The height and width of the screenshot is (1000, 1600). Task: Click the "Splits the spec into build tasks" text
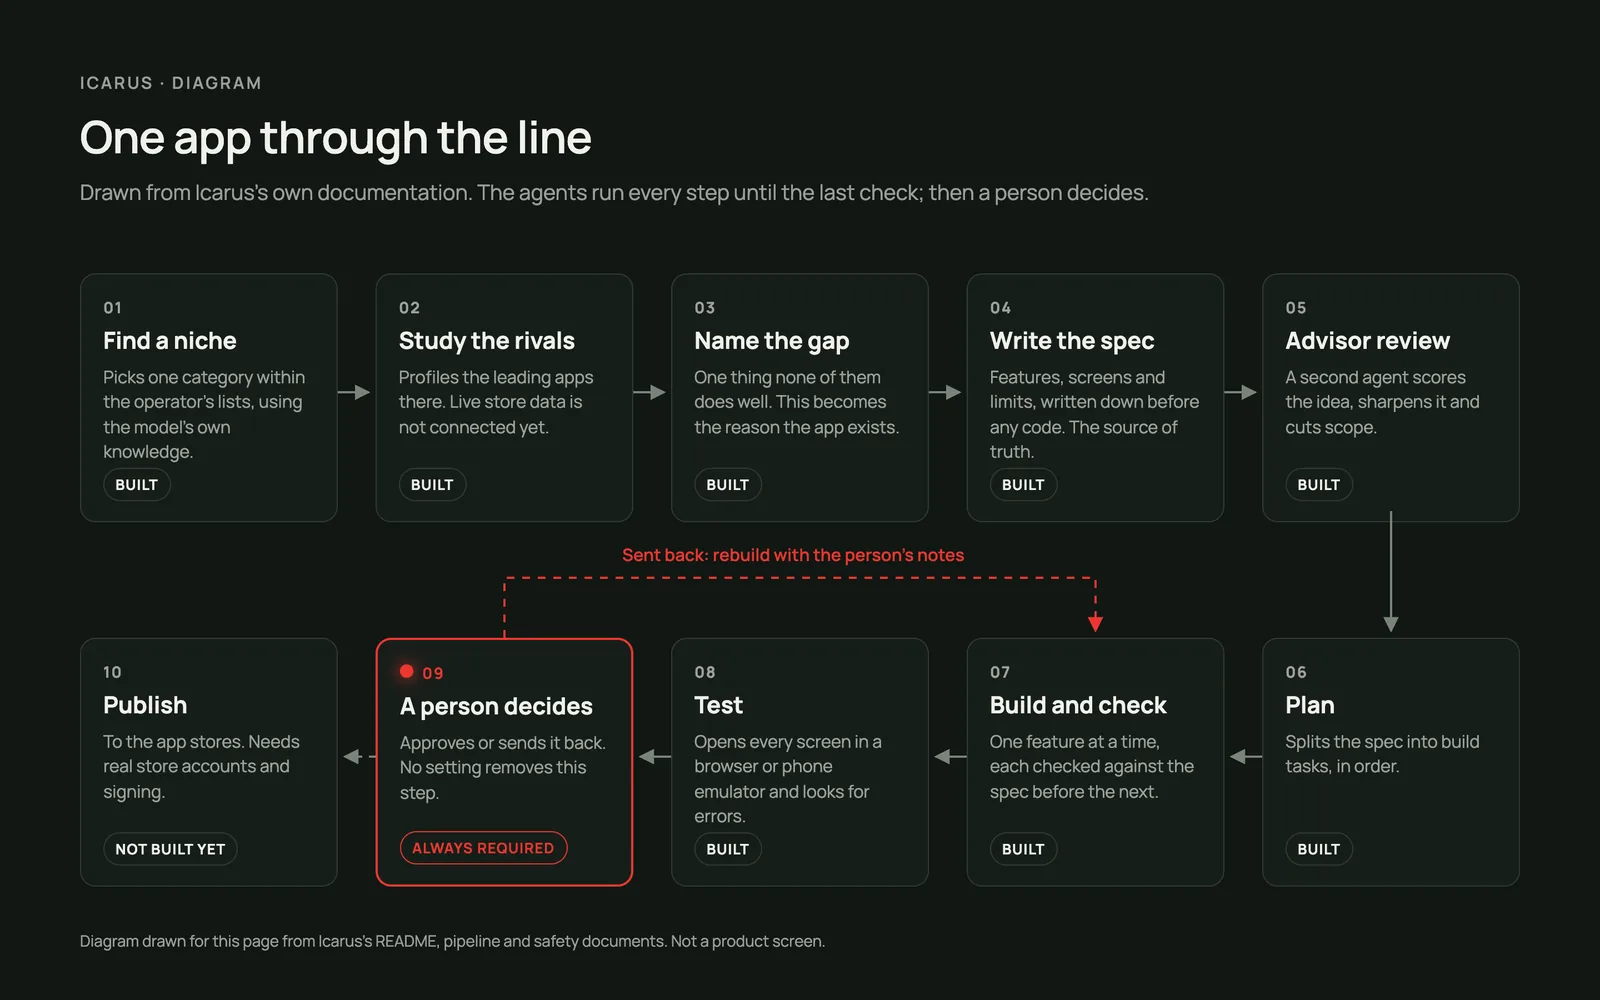[x=1382, y=754]
